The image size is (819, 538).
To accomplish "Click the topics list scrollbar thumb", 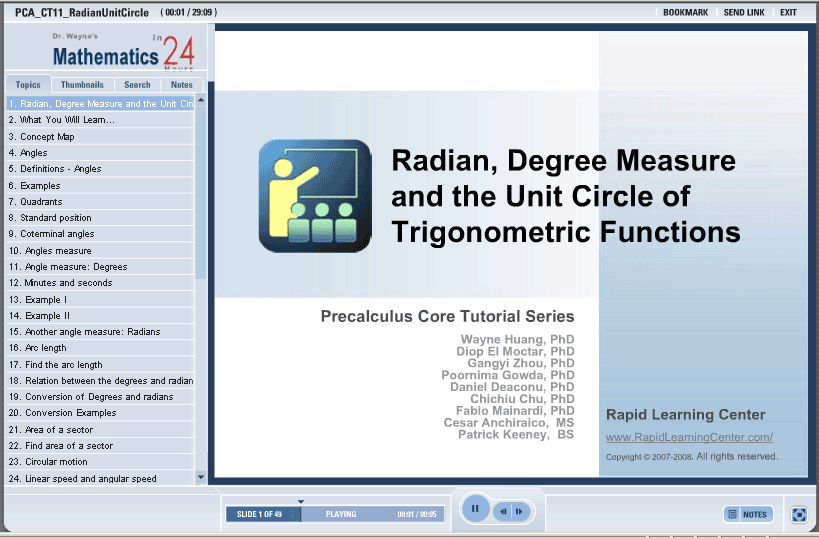I will (201, 193).
